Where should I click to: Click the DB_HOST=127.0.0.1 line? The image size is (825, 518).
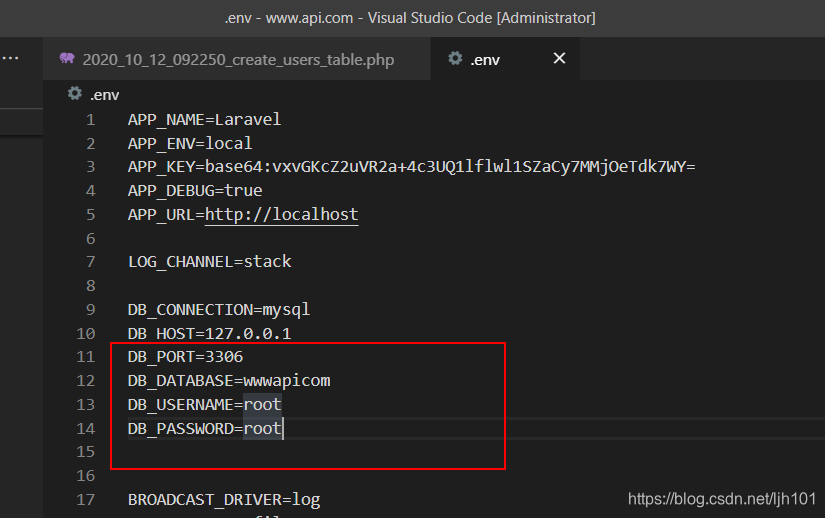209,333
